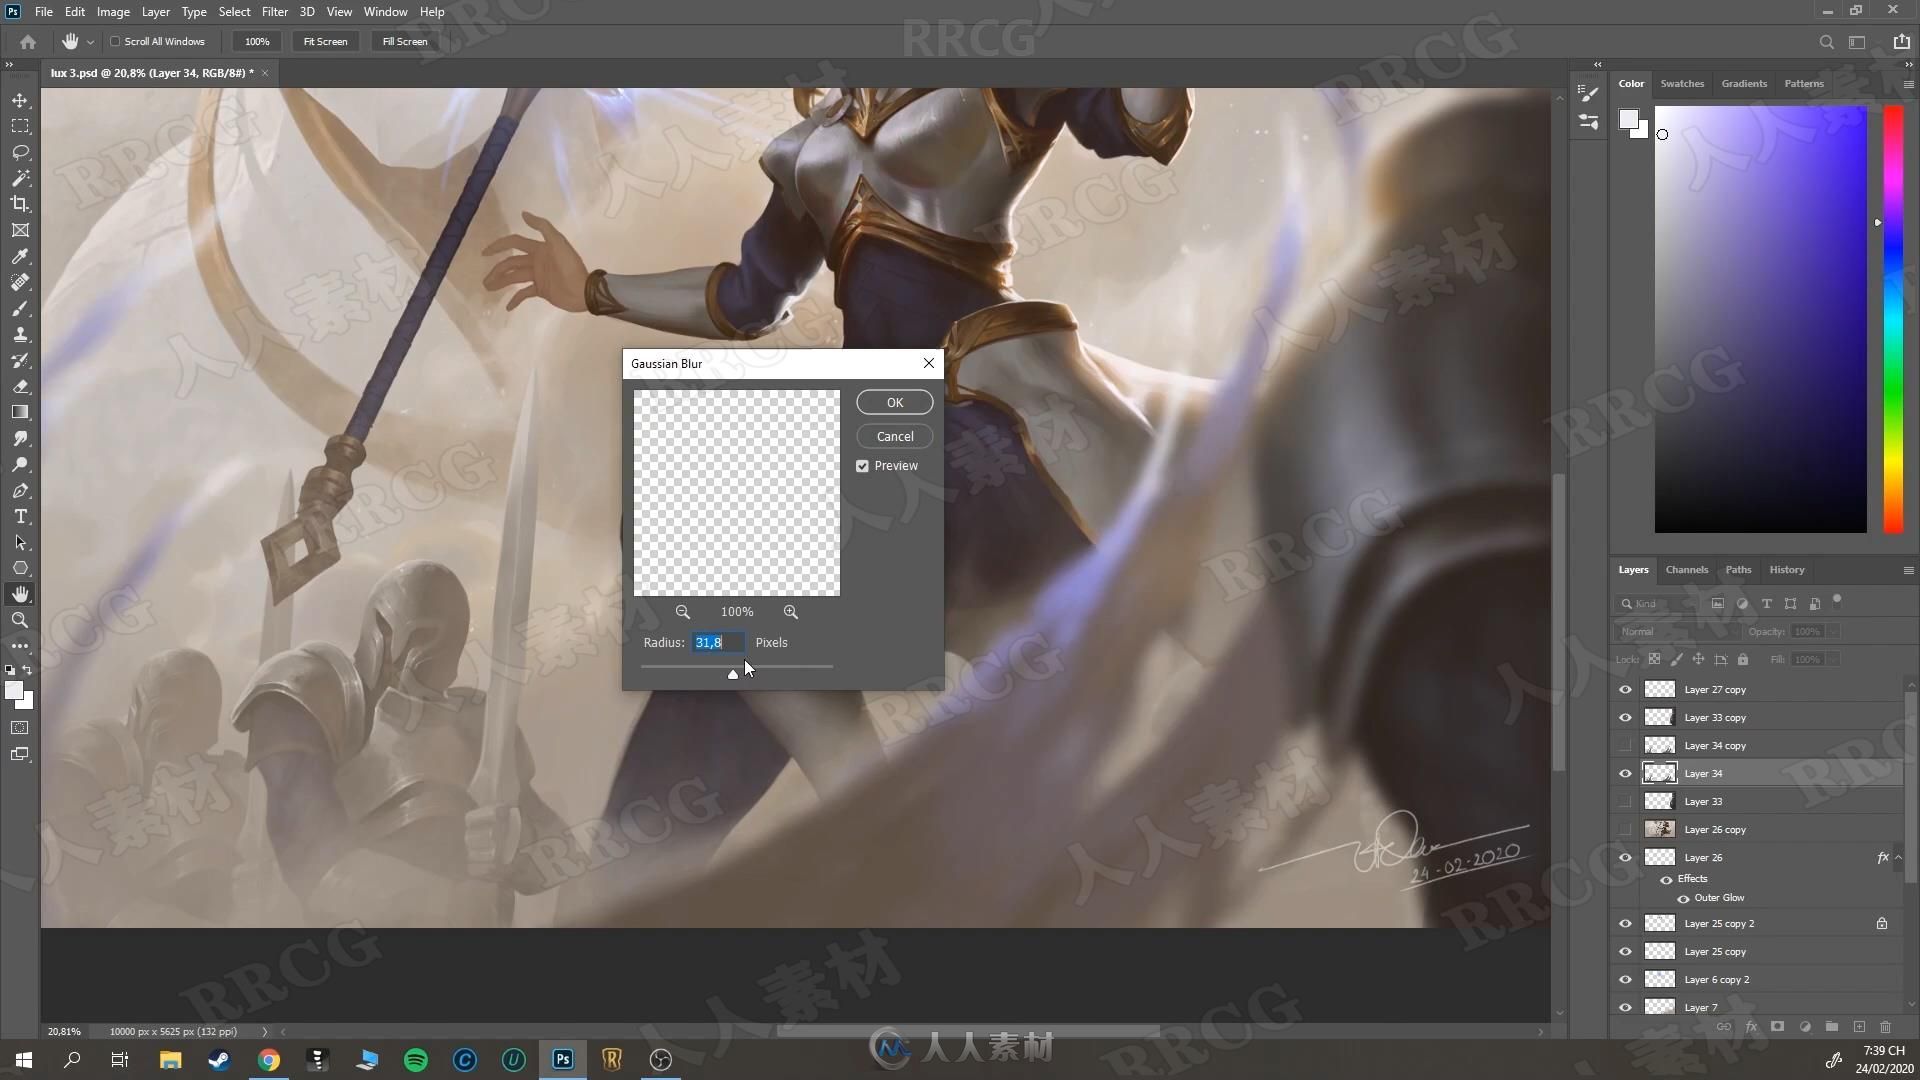Select the Smudge tool
The height and width of the screenshot is (1080, 1920).
pos(20,438)
